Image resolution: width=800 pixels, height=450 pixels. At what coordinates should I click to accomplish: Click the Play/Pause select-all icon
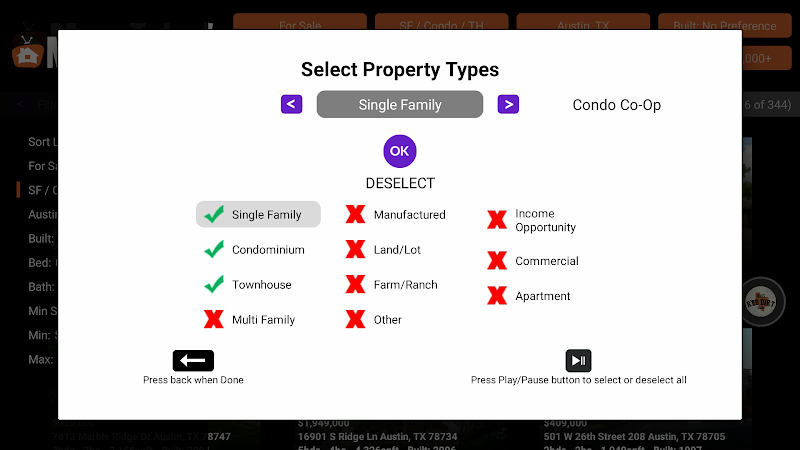[578, 361]
